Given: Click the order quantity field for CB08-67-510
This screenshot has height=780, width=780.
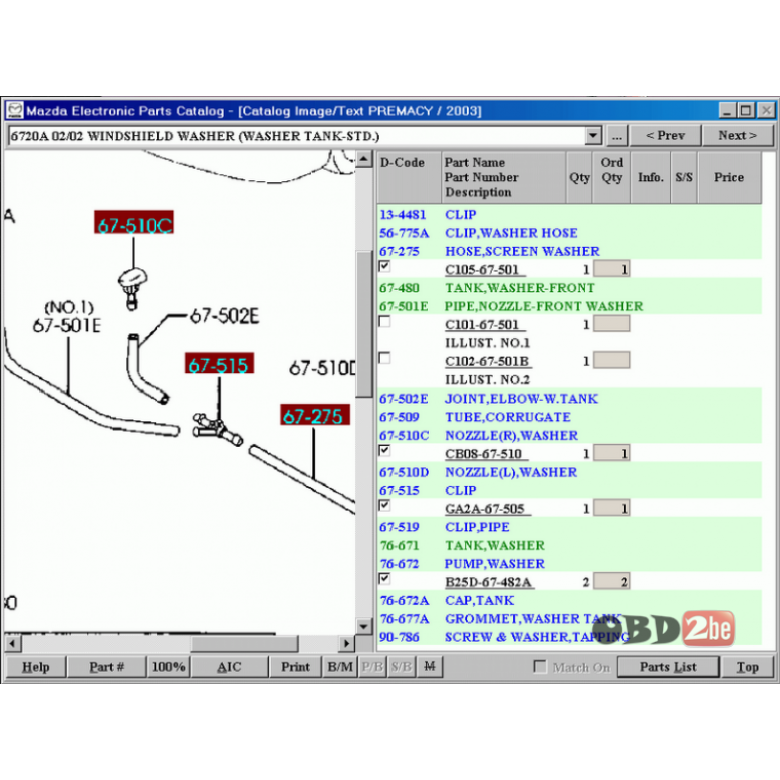Looking at the screenshot, I should [612, 453].
